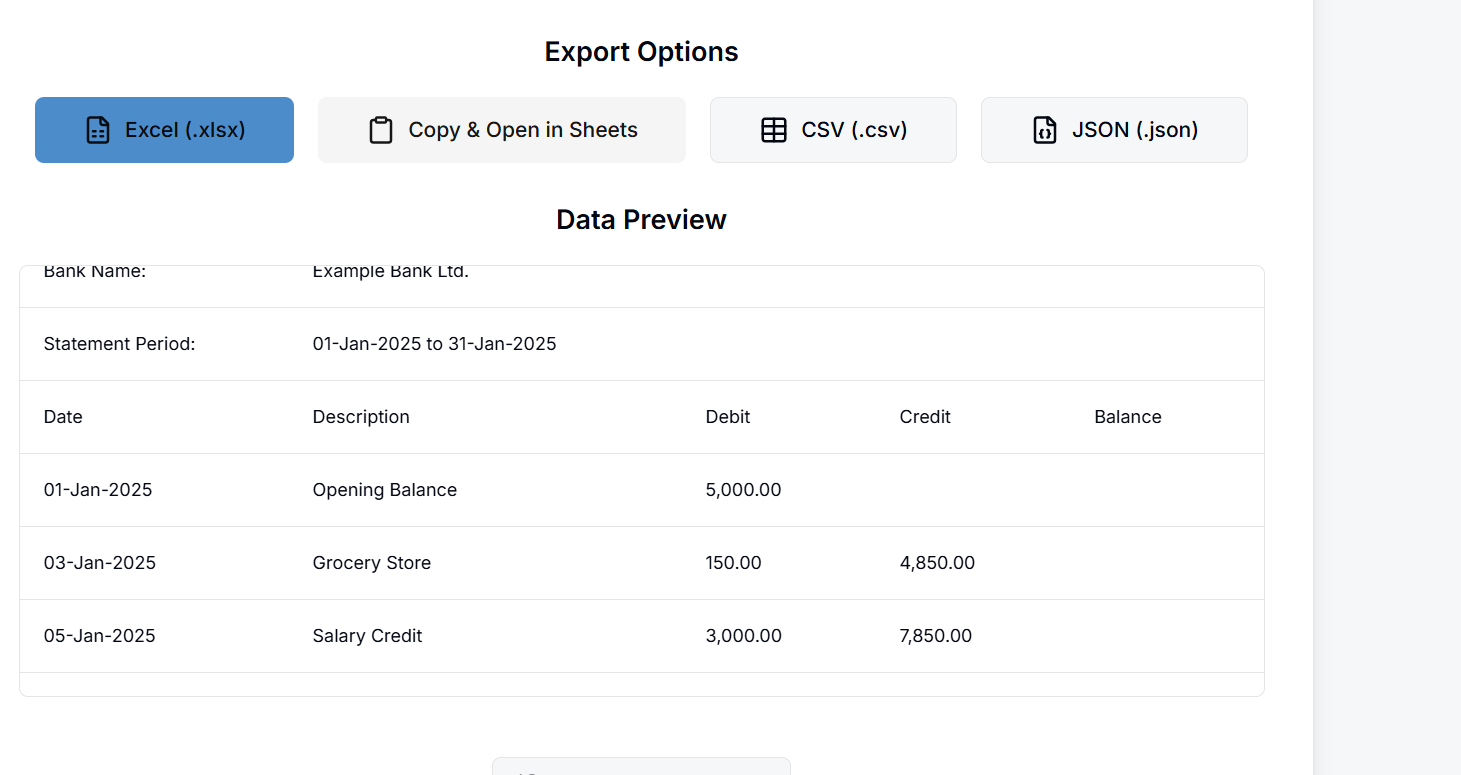Export the statement as Excel (.xlsx)
This screenshot has width=1461, height=775.
pos(163,129)
